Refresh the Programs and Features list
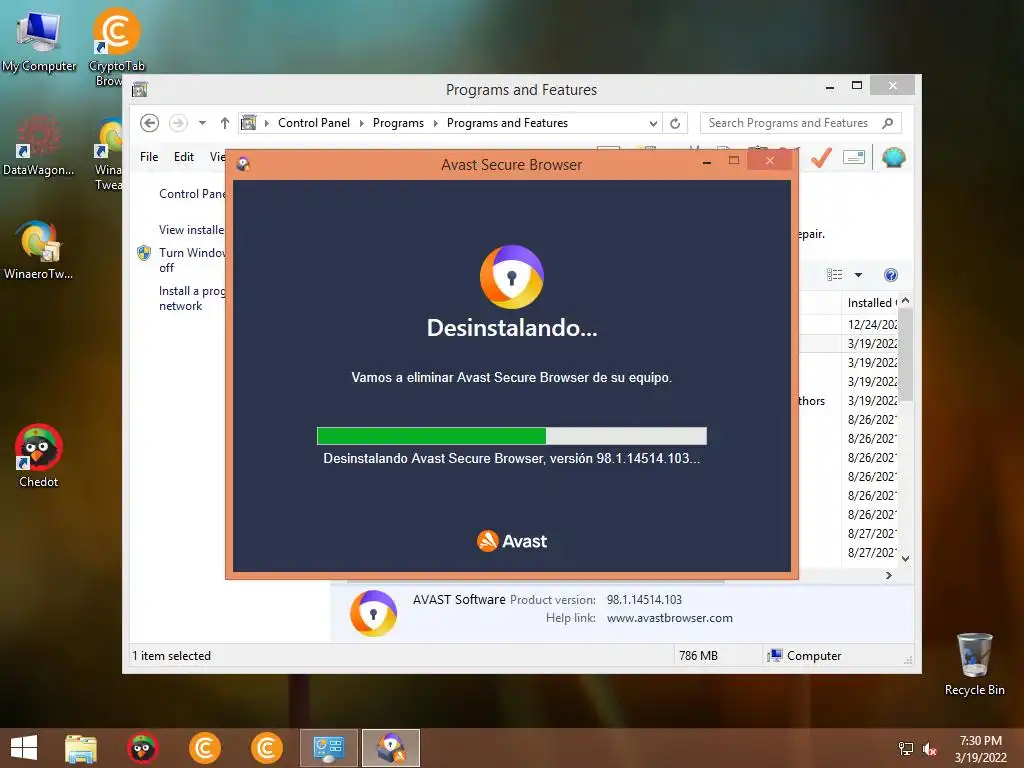The image size is (1024, 768). (675, 123)
